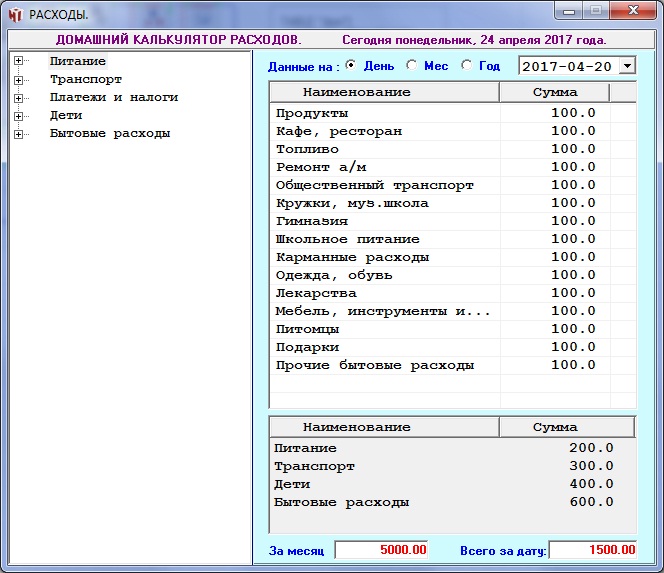Close the РАСХОДЫ window
Image resolution: width=664 pixels, height=573 pixels.
[633, 11]
